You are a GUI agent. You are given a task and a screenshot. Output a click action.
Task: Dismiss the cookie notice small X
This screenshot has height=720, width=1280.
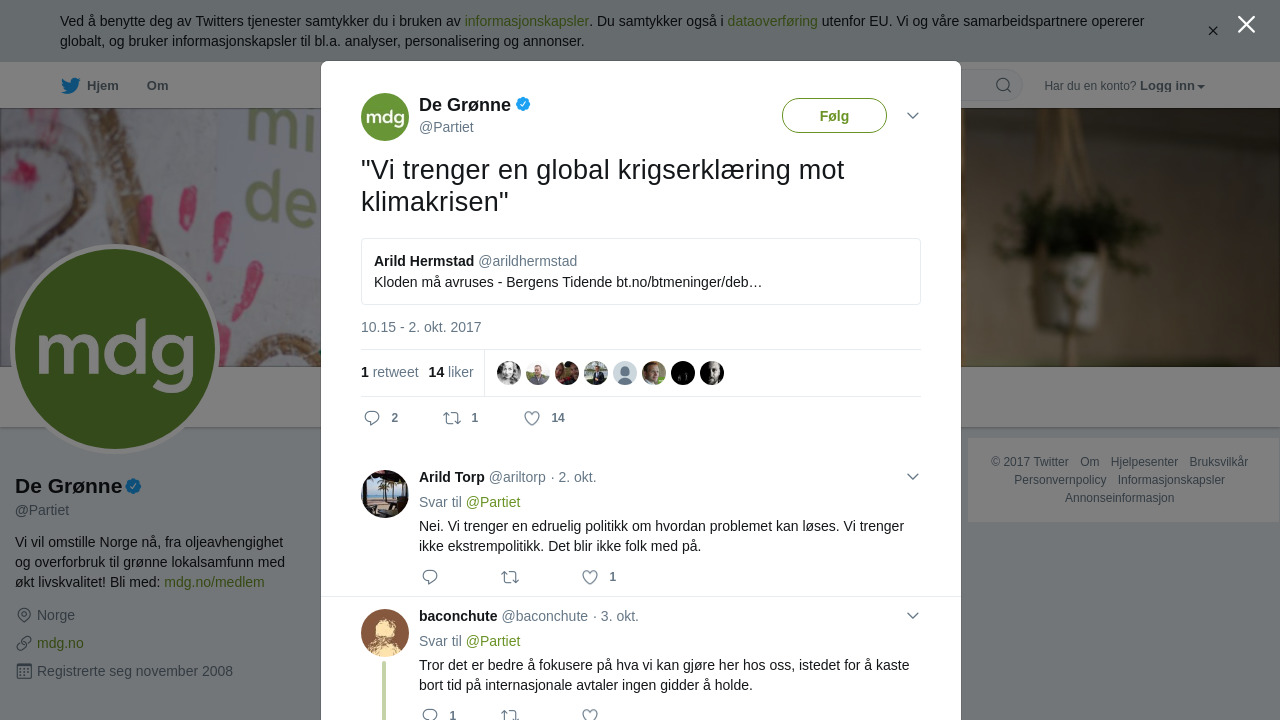(1213, 31)
